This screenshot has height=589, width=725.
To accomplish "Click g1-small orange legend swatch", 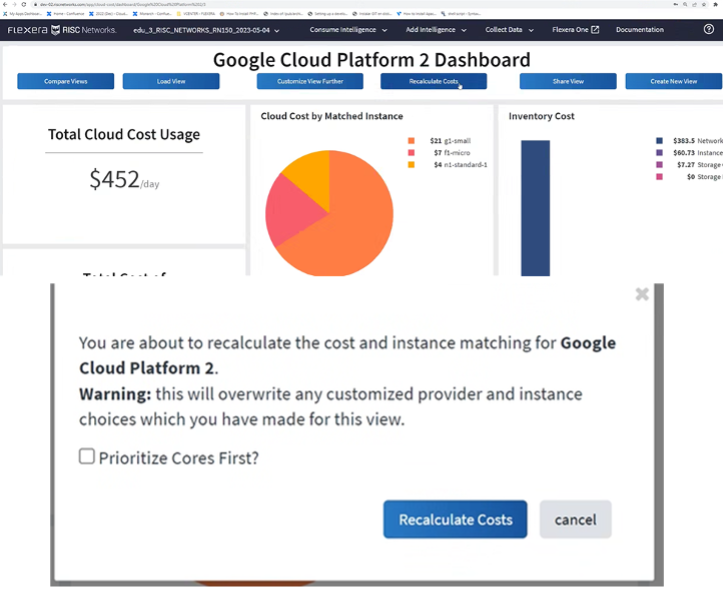I will point(410,141).
